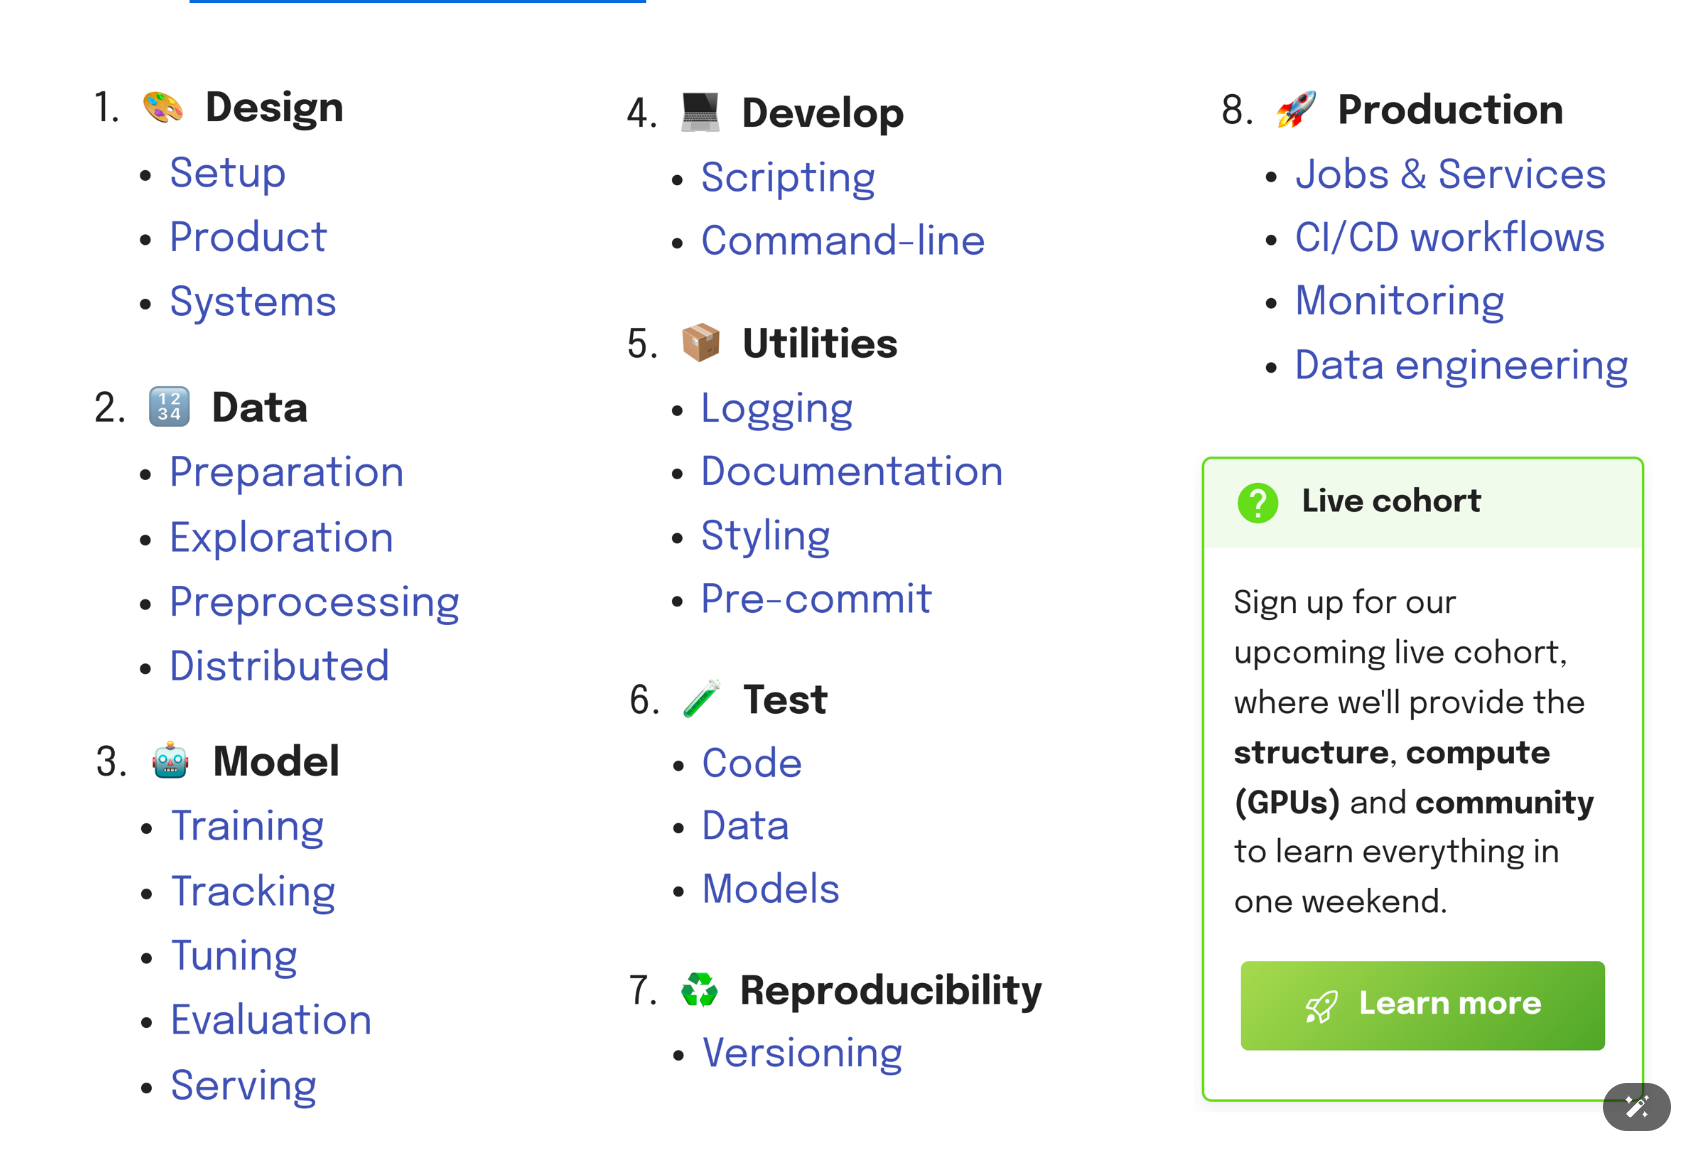
Task: Click the laptop icon next to Develop
Action: pos(700,112)
